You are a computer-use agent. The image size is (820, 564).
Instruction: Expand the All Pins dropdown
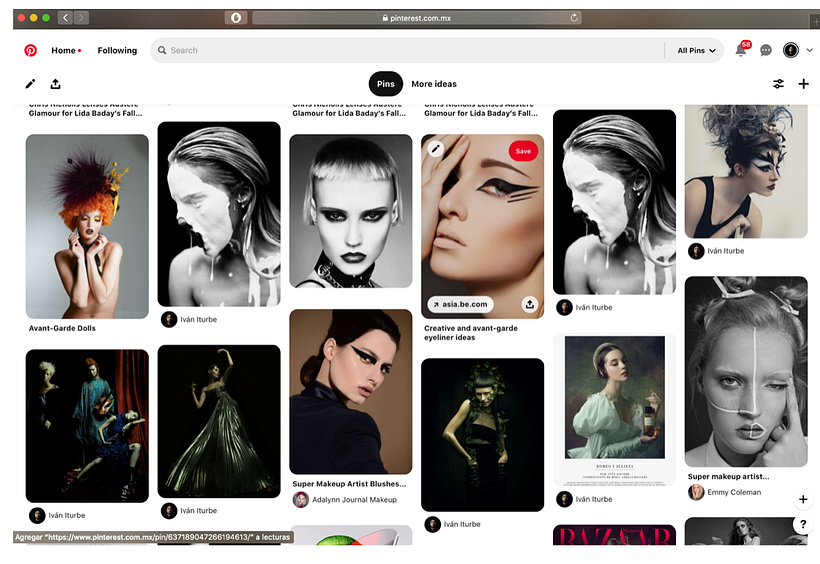[x=697, y=50]
